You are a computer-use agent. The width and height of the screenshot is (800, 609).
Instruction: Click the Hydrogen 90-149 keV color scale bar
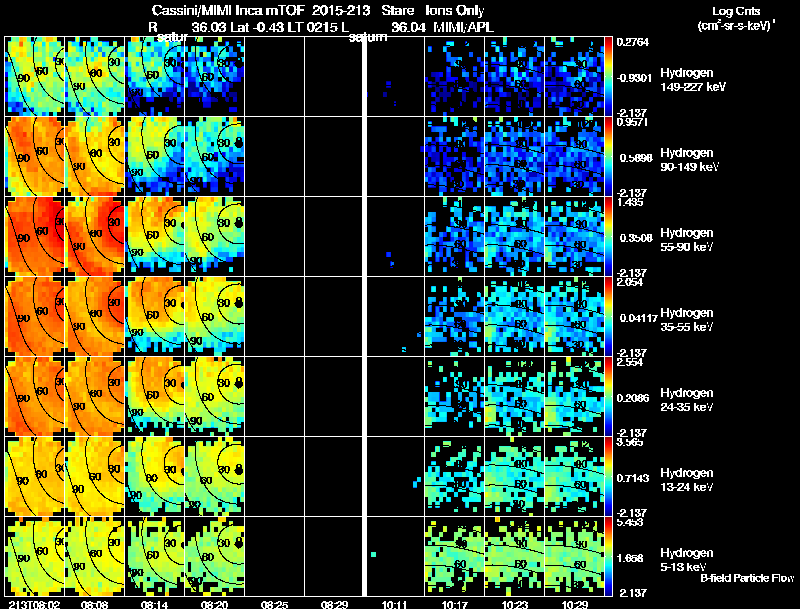pos(608,157)
